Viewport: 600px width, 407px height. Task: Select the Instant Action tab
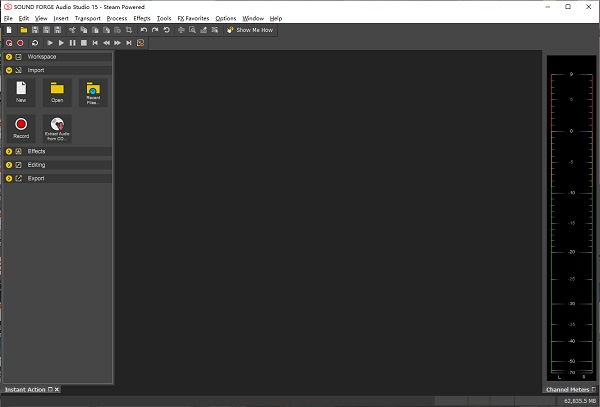(25, 389)
